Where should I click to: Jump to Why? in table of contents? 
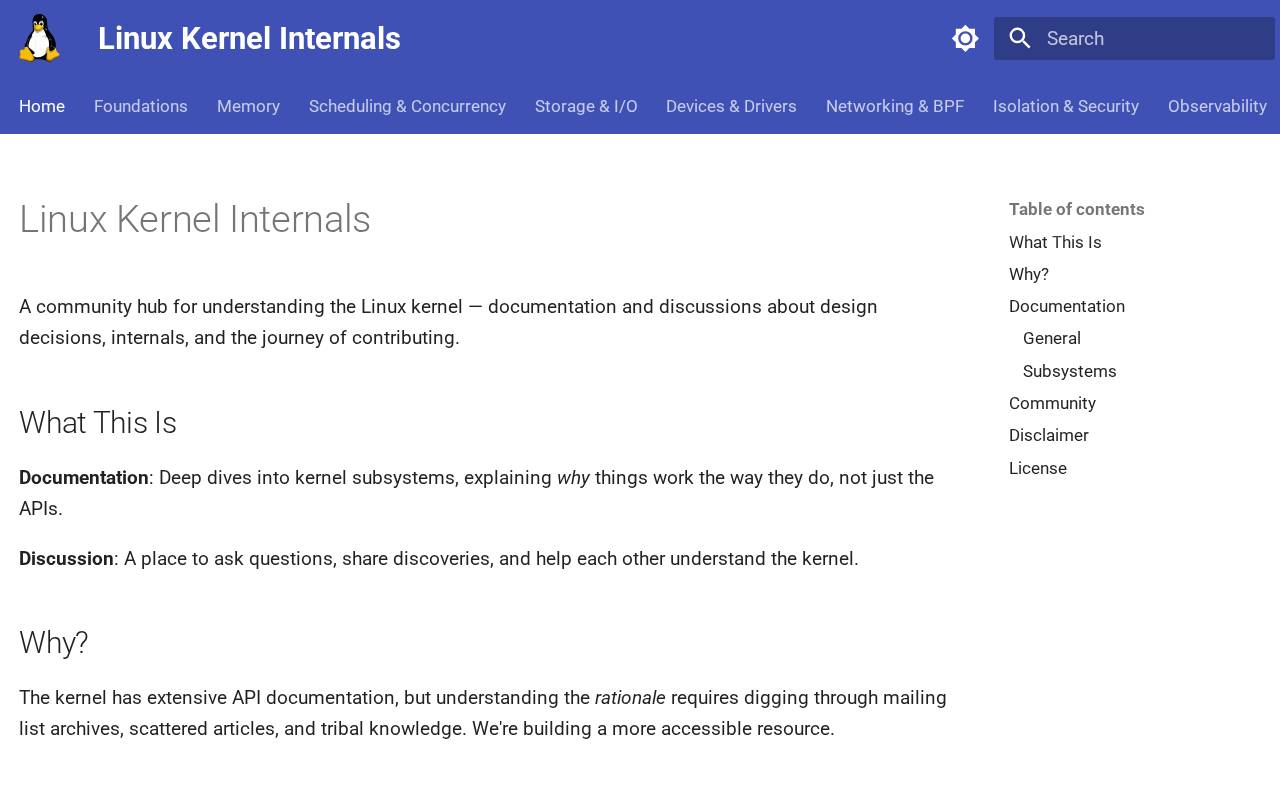pos(1029,274)
